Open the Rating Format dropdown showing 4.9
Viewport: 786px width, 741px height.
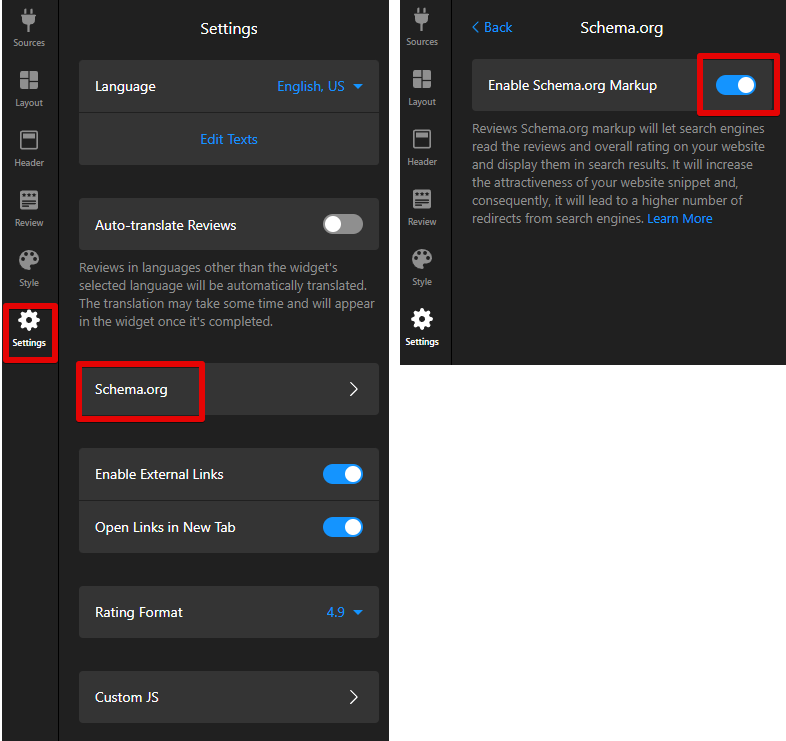[344, 612]
